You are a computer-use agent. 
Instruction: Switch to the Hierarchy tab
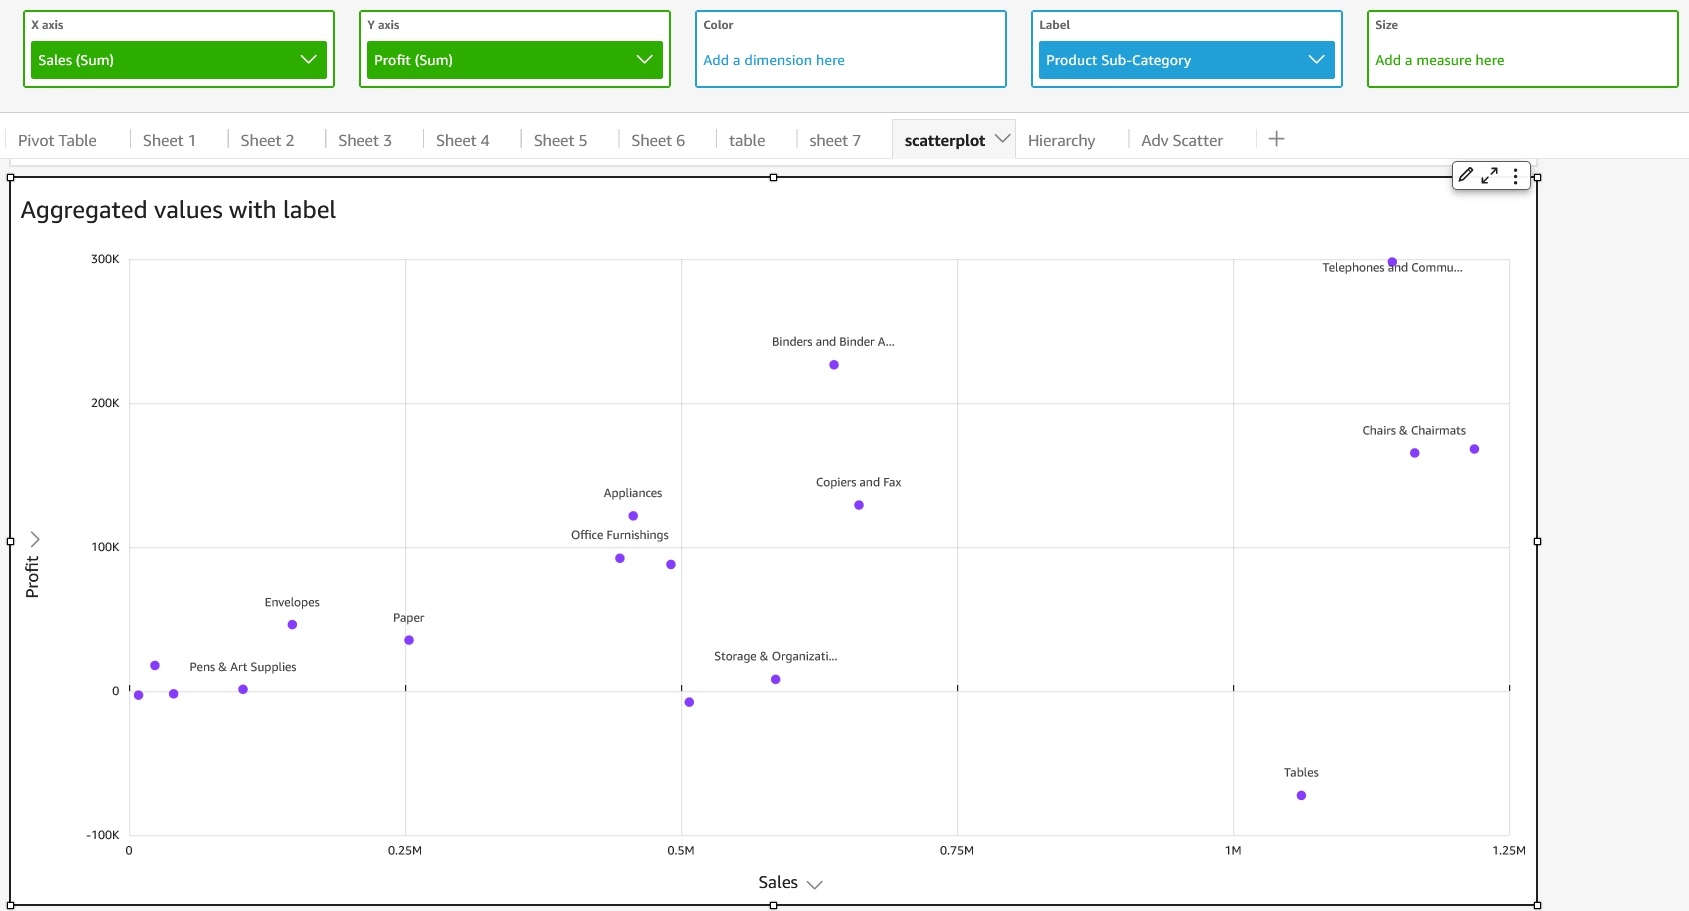[1061, 141]
